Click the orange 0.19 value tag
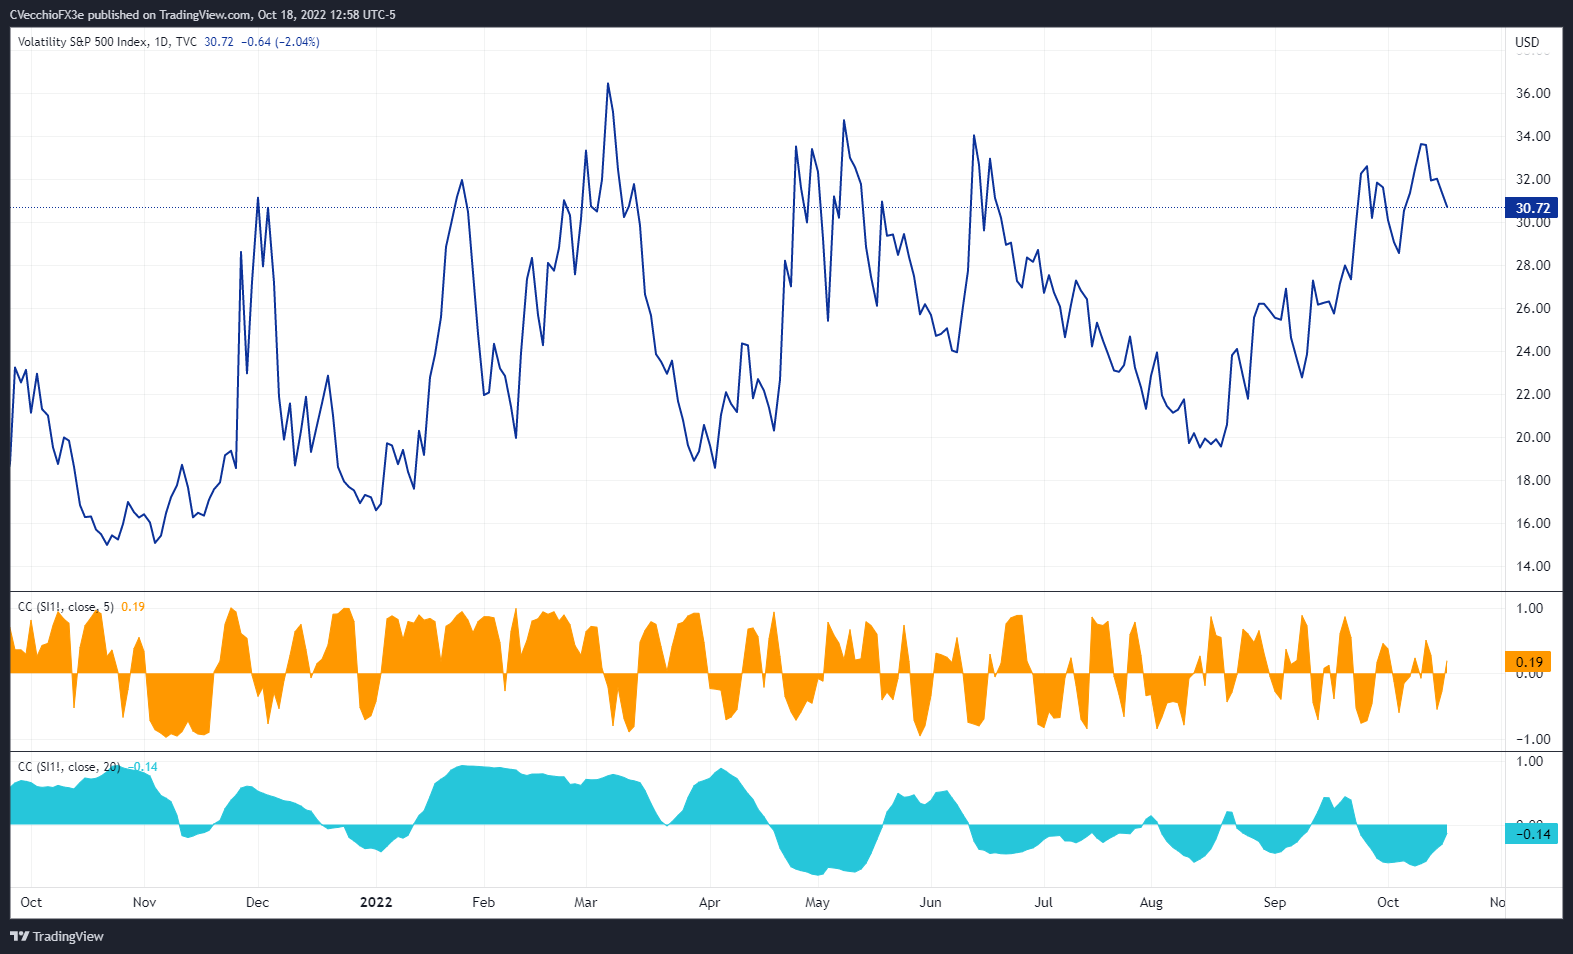 tap(1529, 662)
